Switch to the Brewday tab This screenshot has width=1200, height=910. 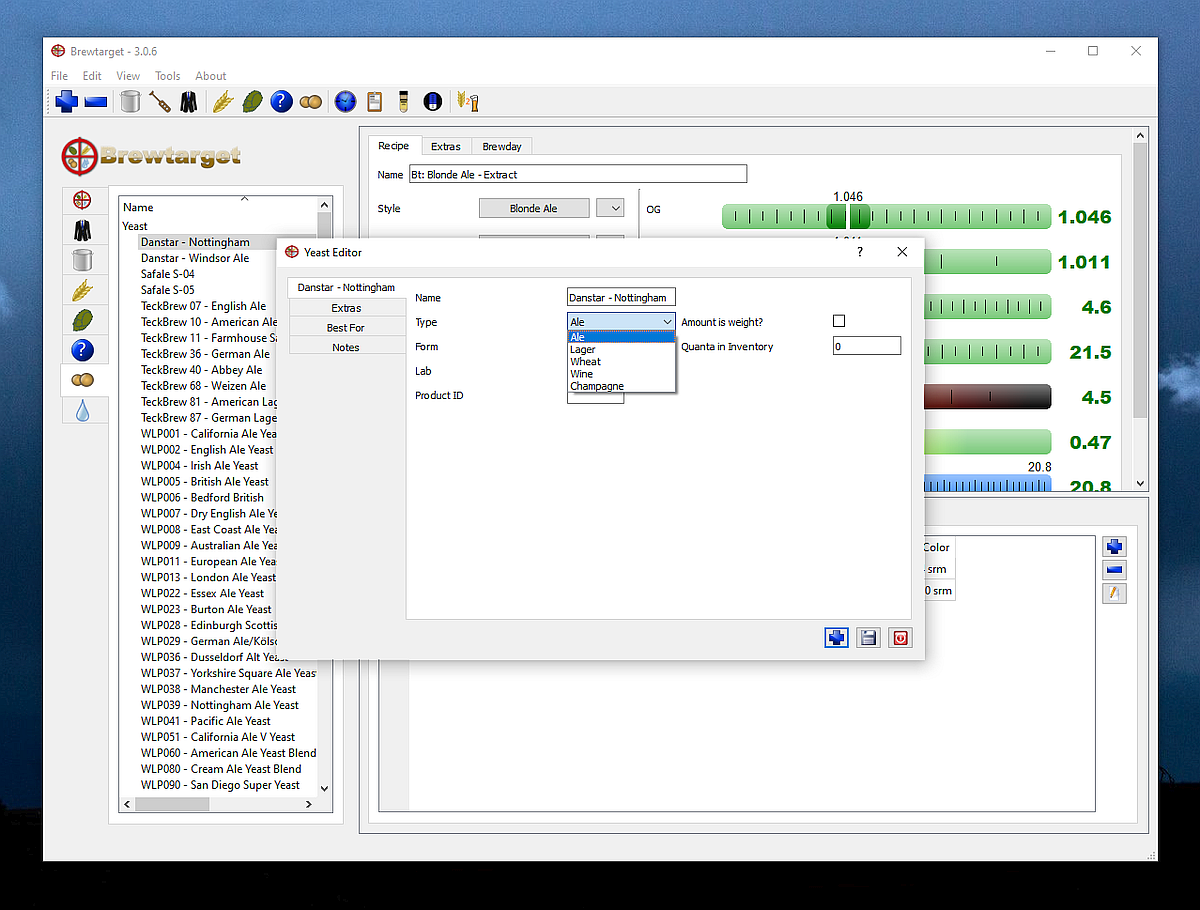pyautogui.click(x=502, y=146)
